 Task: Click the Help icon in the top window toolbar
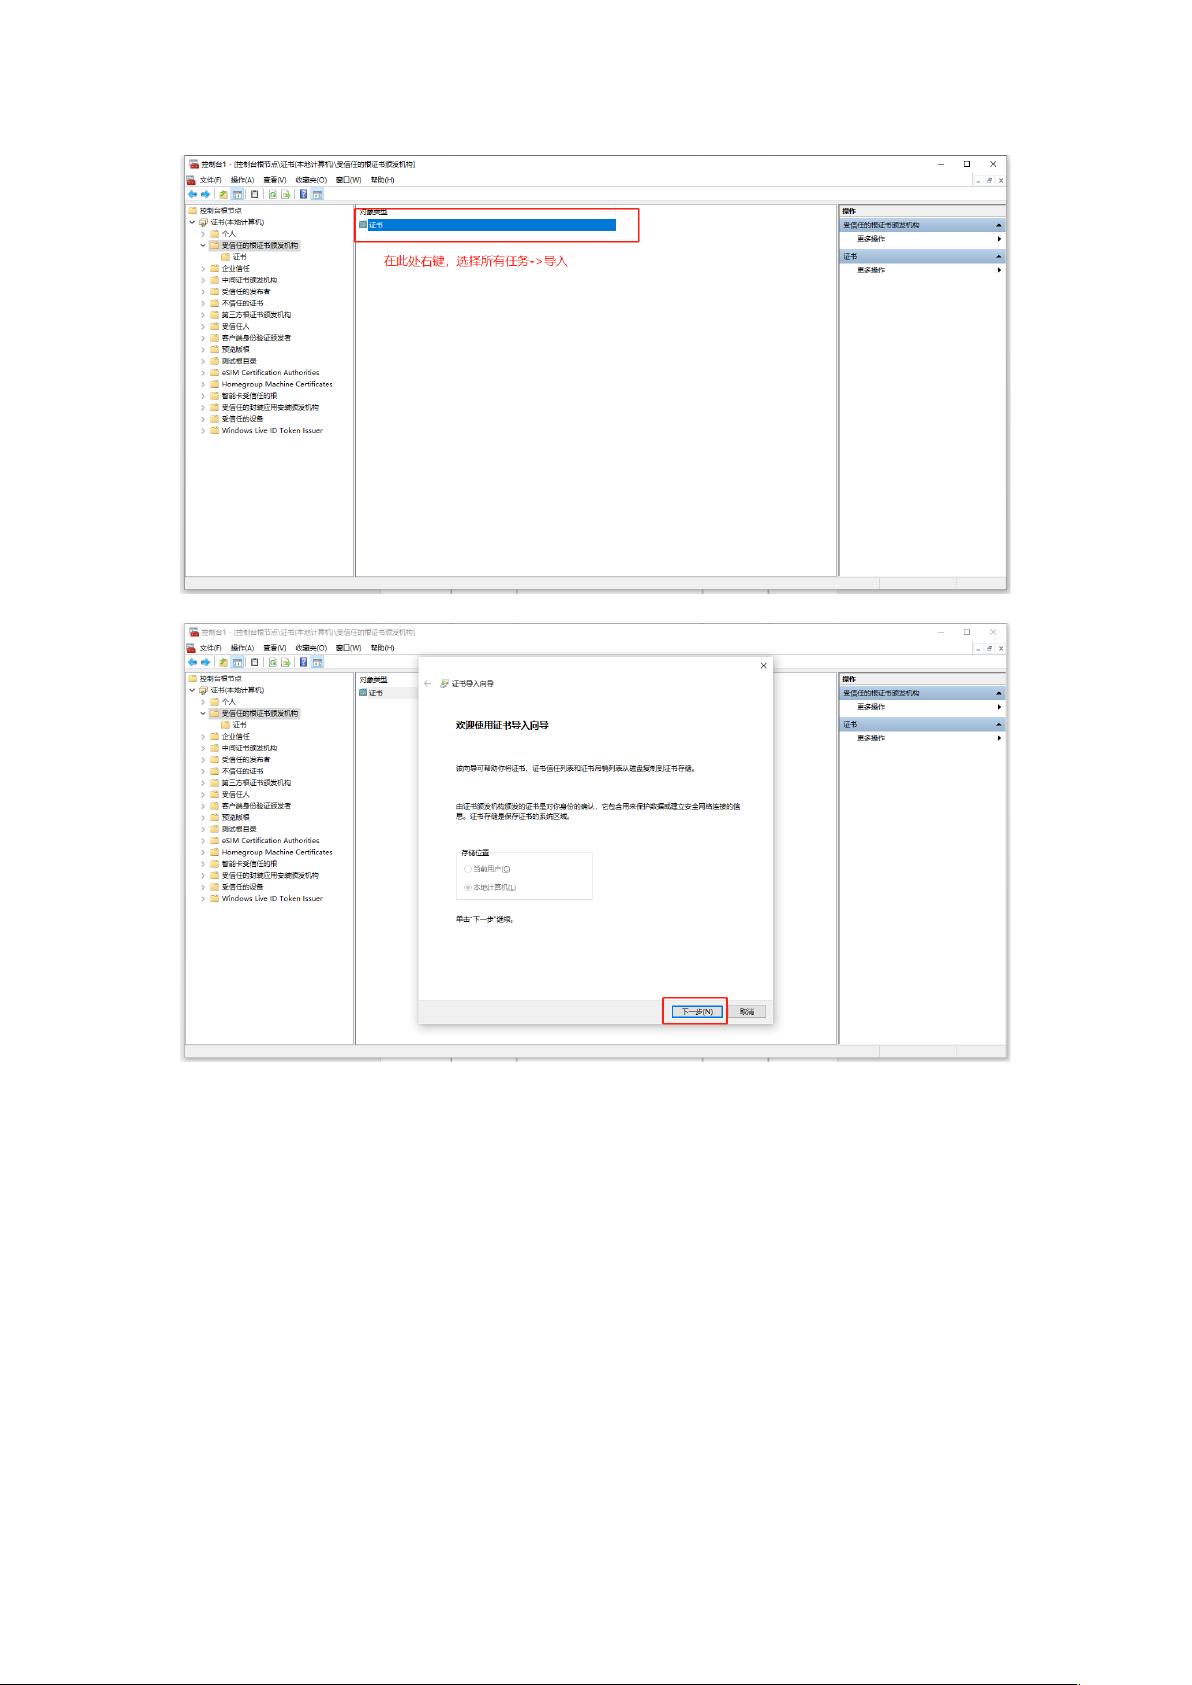tap(303, 195)
